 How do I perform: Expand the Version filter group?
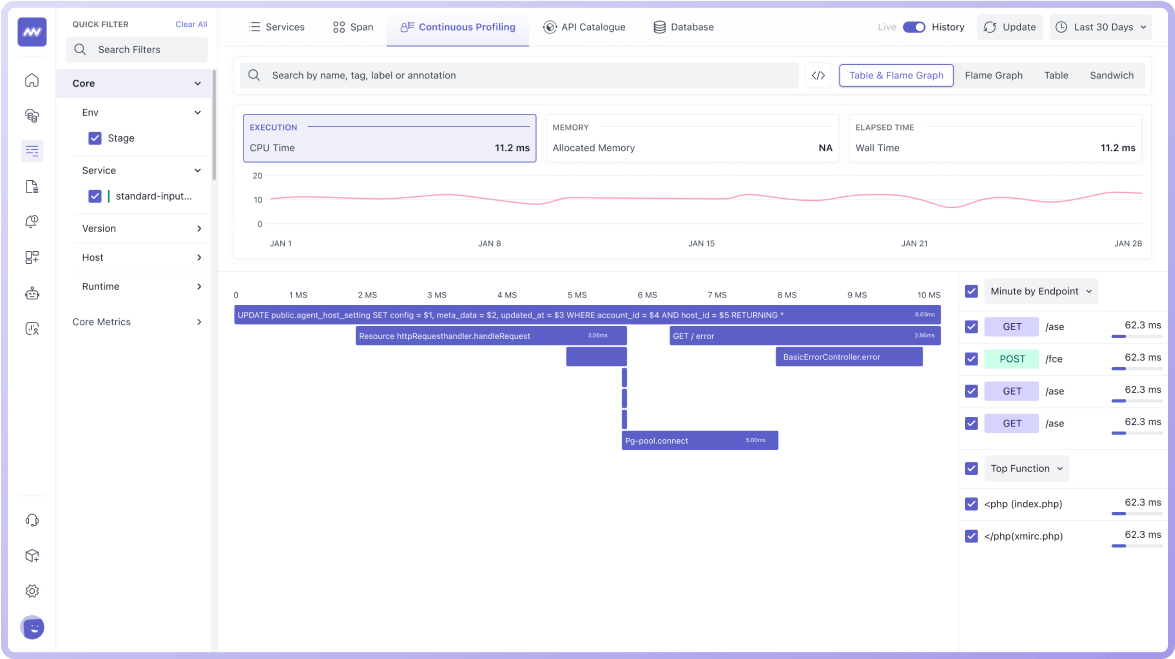pyautogui.click(x=199, y=229)
